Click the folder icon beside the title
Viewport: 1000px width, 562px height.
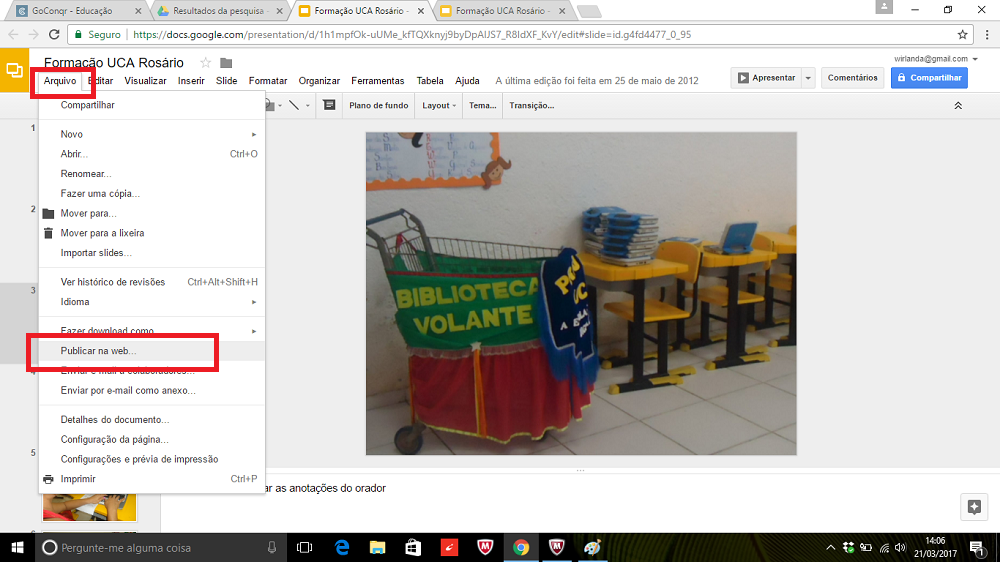pos(226,63)
